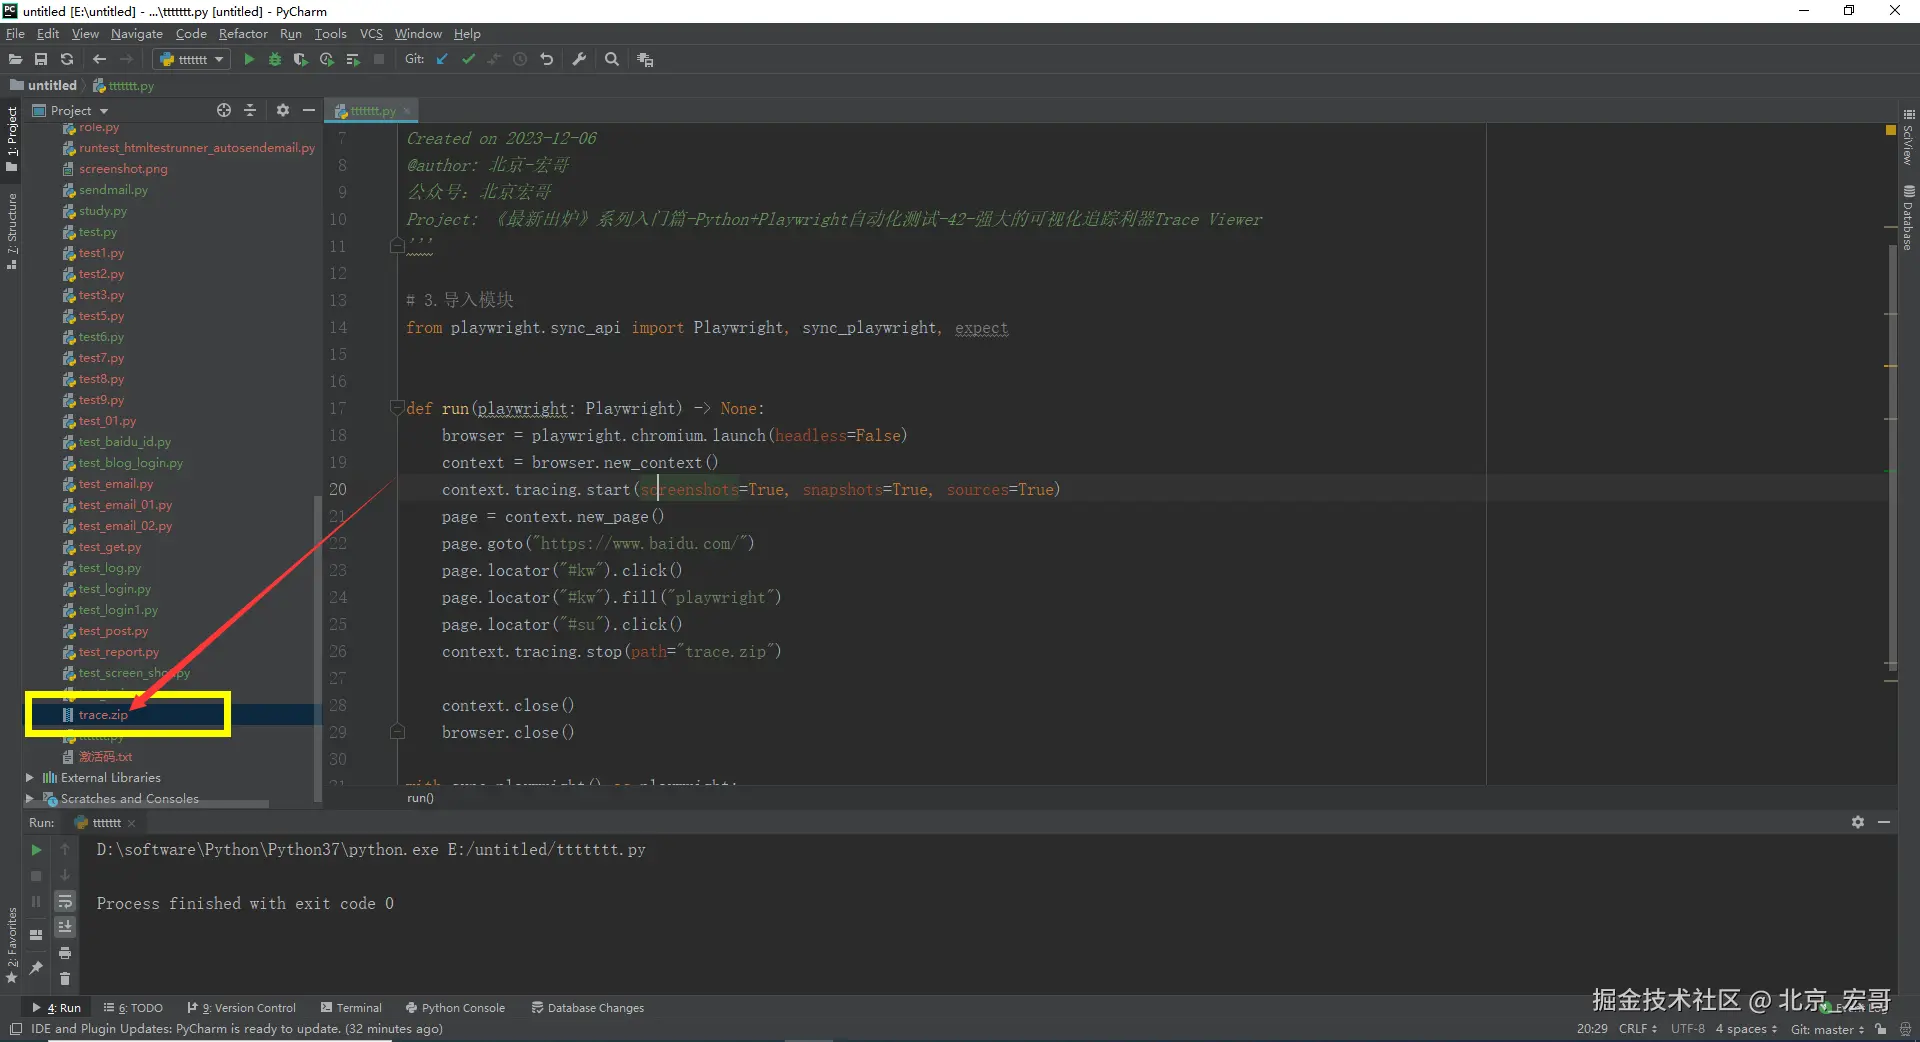Open settings with the wrench icon
The image size is (1920, 1042).
click(579, 60)
